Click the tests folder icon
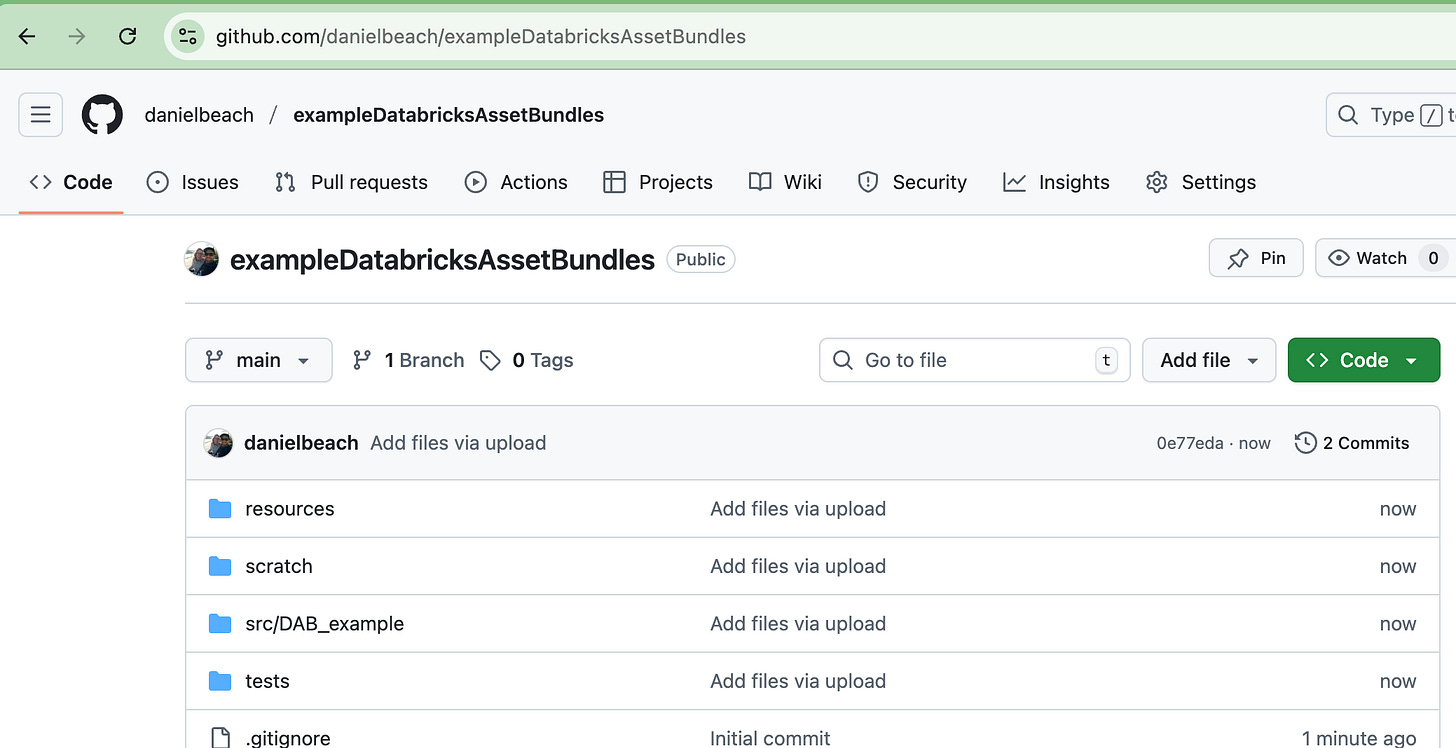 tap(220, 681)
